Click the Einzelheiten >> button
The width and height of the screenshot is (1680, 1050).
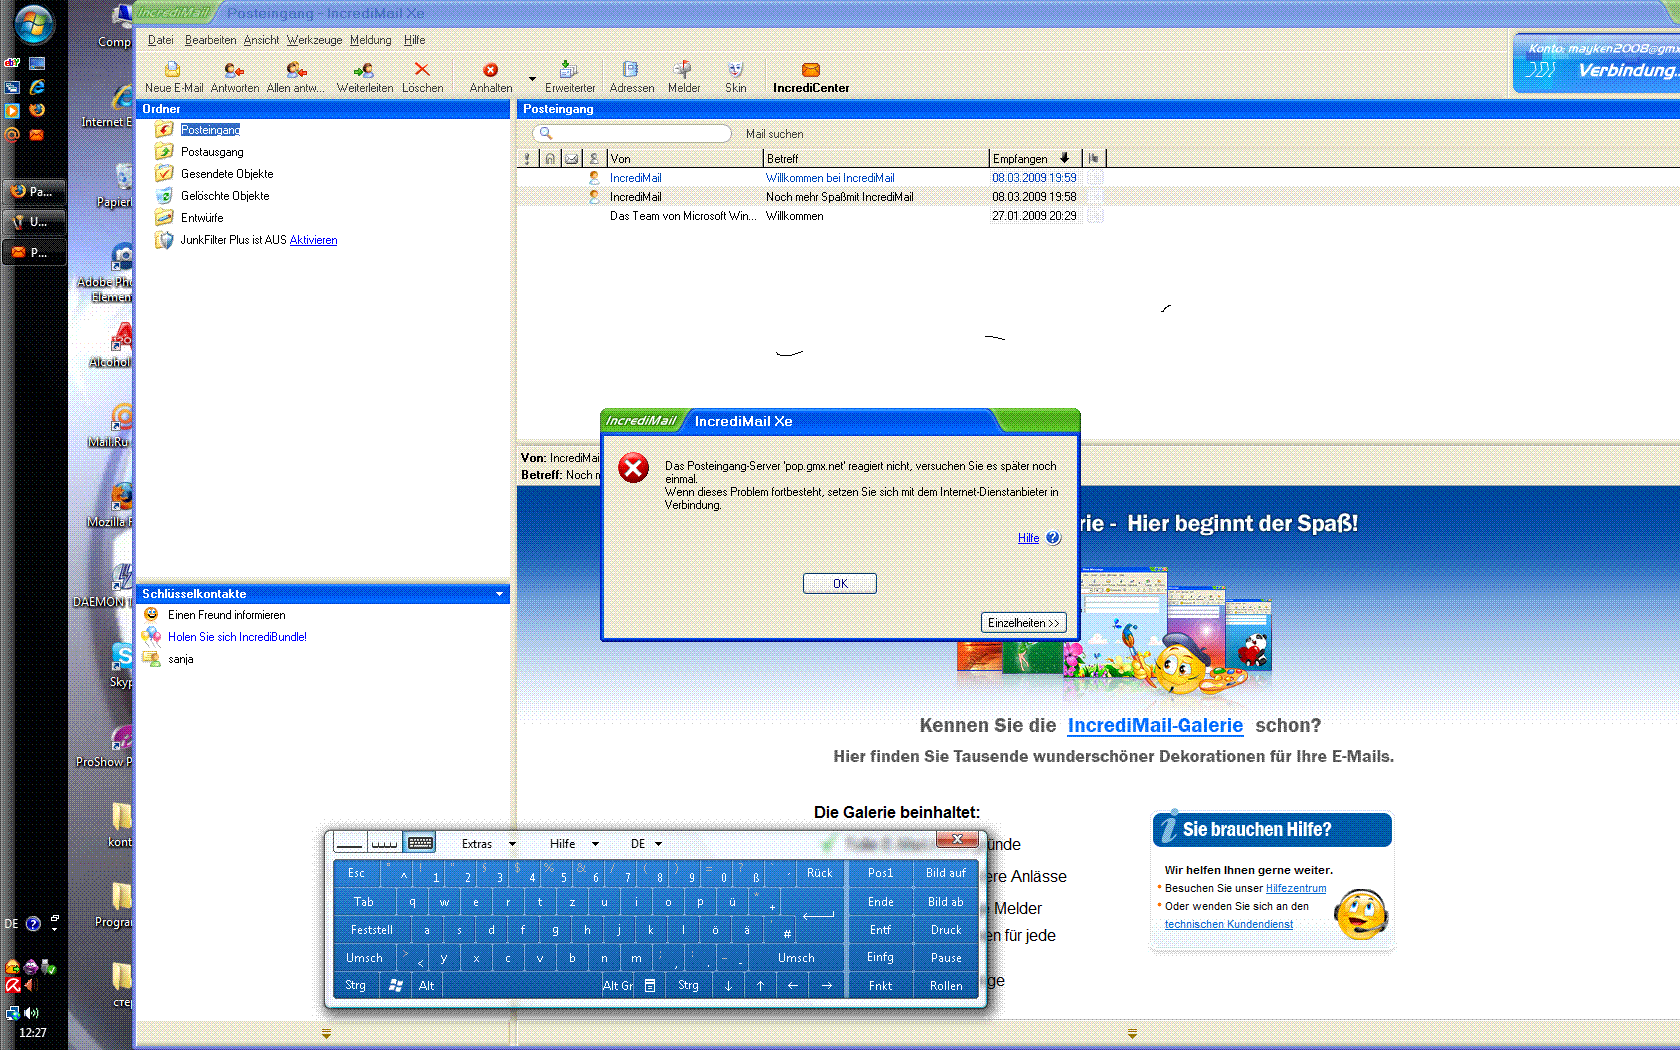pos(1023,623)
